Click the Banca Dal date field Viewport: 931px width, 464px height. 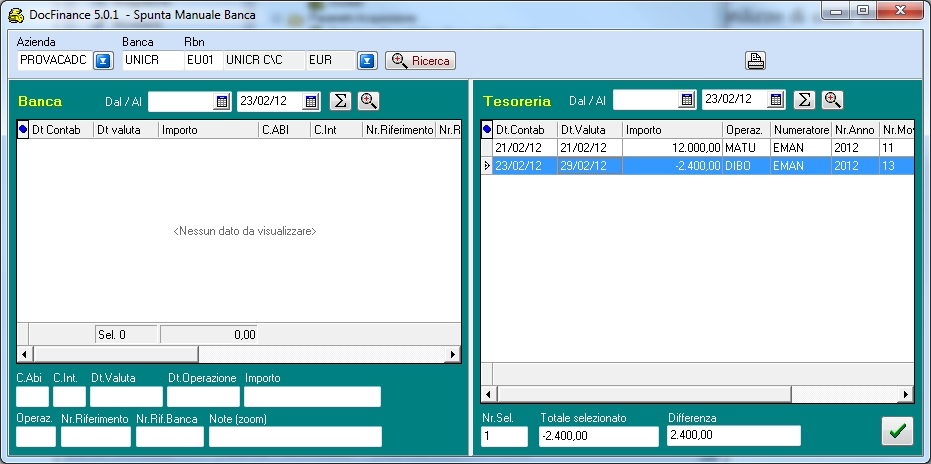point(181,102)
